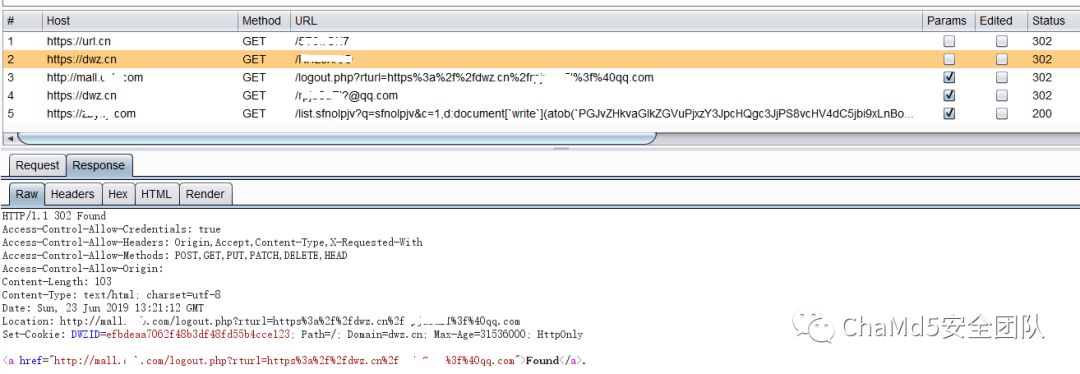Click the 302 status in row 1
This screenshot has width=1080, height=374.
pyautogui.click(x=1041, y=41)
